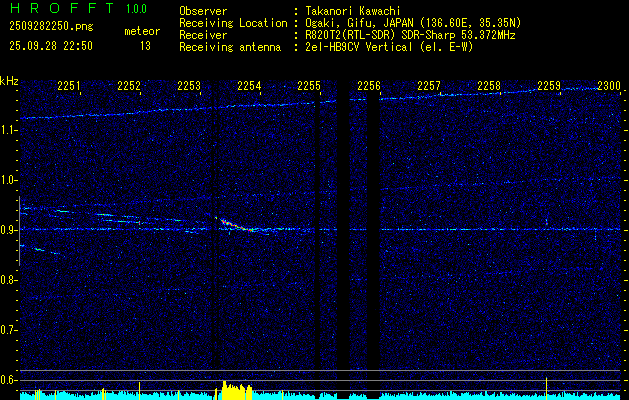Image resolution: width=629 pixels, height=400 pixels.
Task: Click the 2251 time marker
Action: click(x=69, y=86)
